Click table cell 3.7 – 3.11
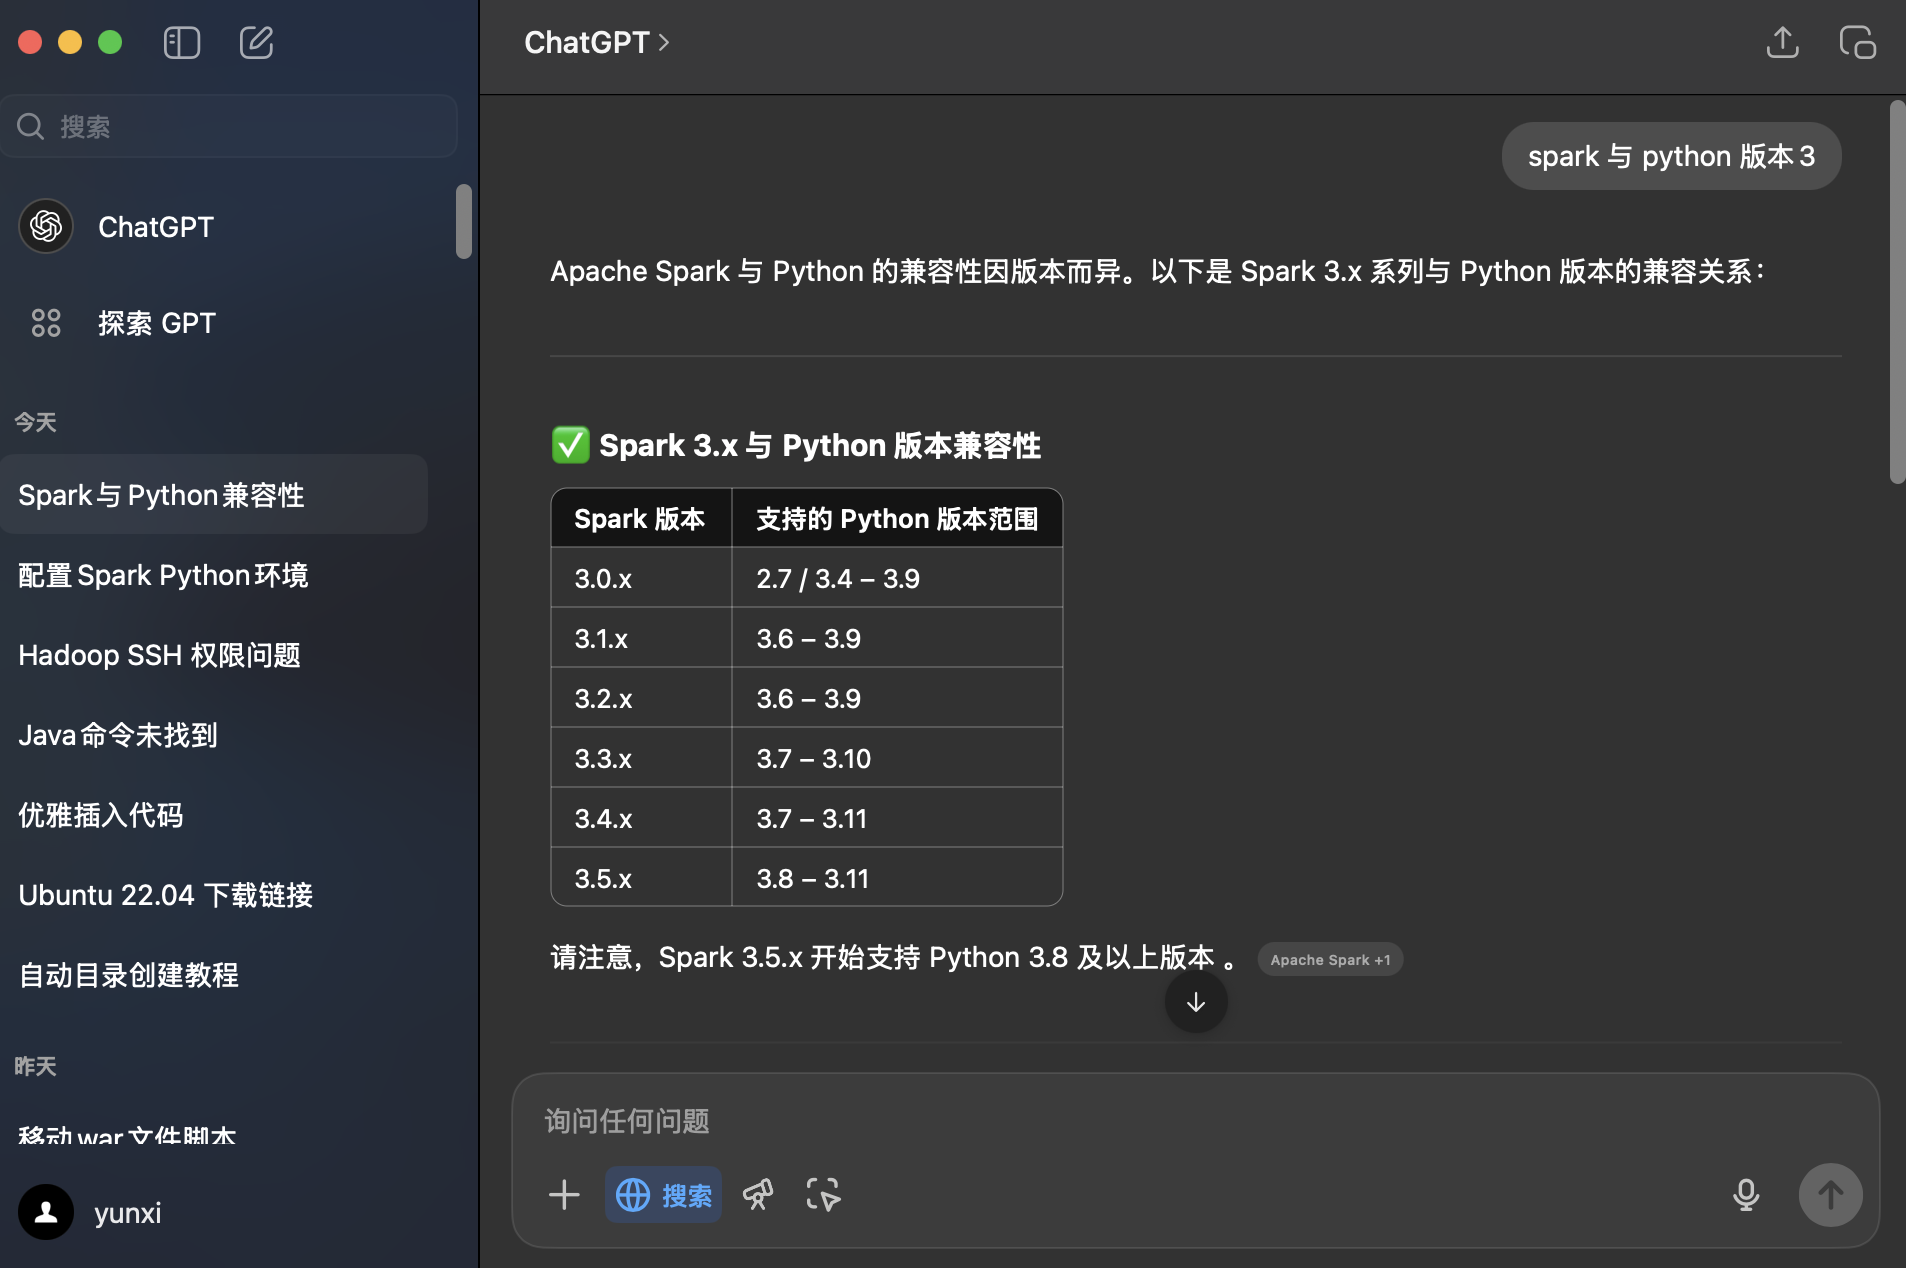Image resolution: width=1906 pixels, height=1268 pixels. (x=897, y=818)
